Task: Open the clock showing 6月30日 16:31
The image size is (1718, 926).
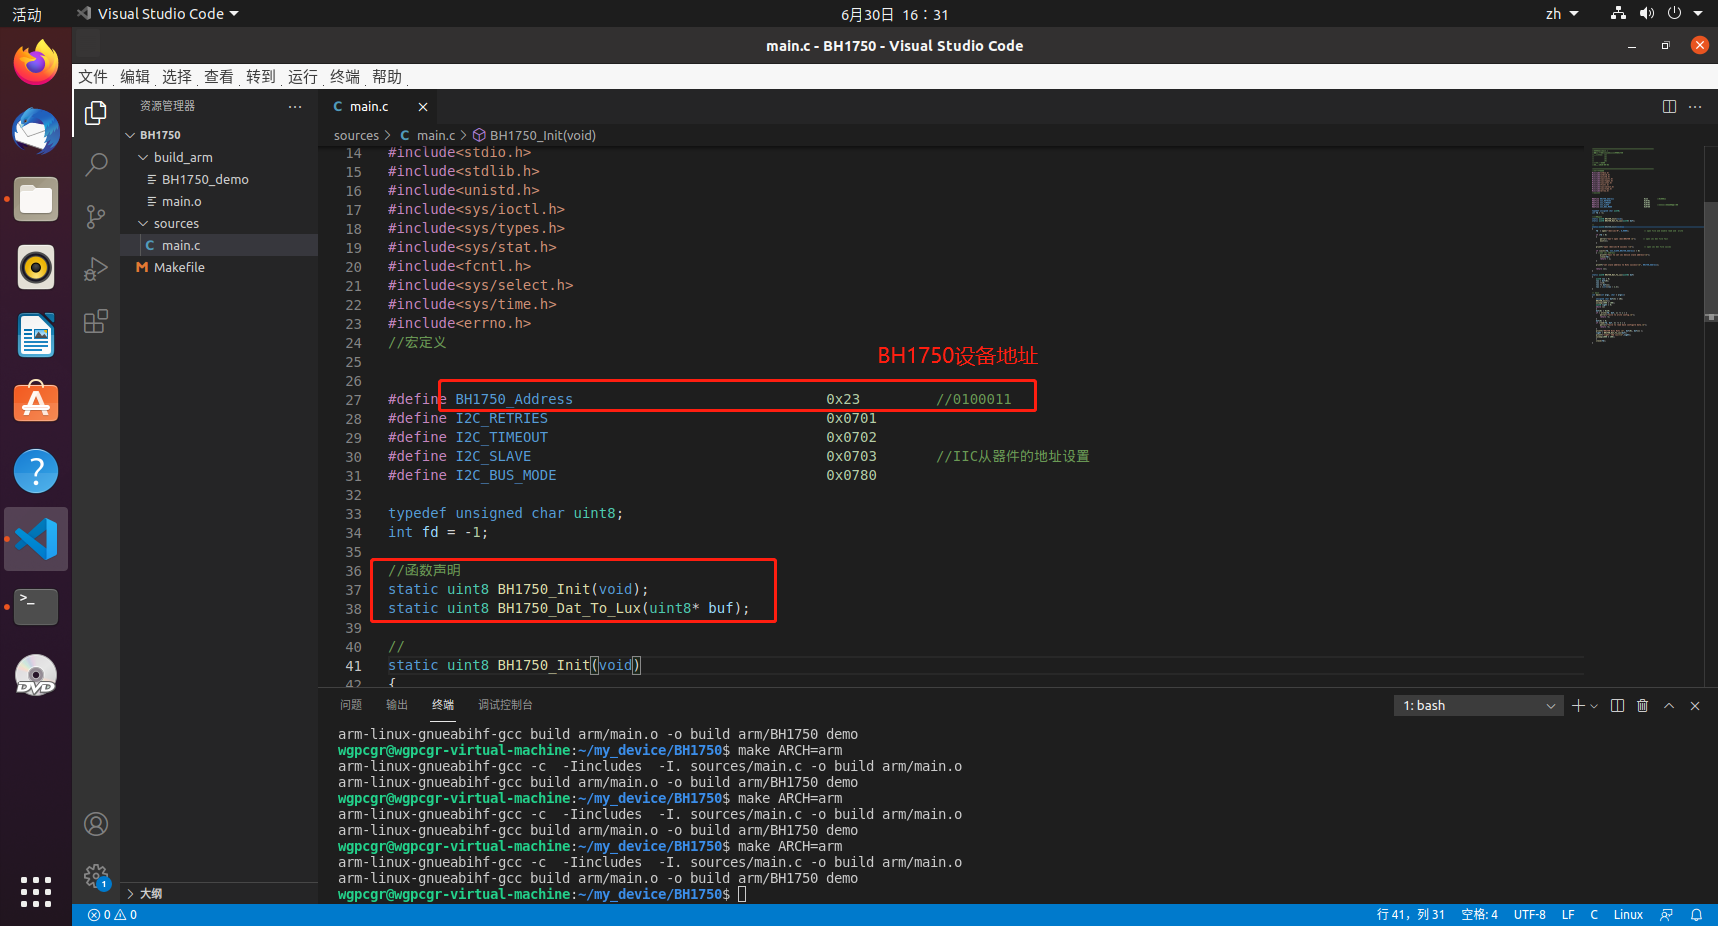Action: click(895, 14)
